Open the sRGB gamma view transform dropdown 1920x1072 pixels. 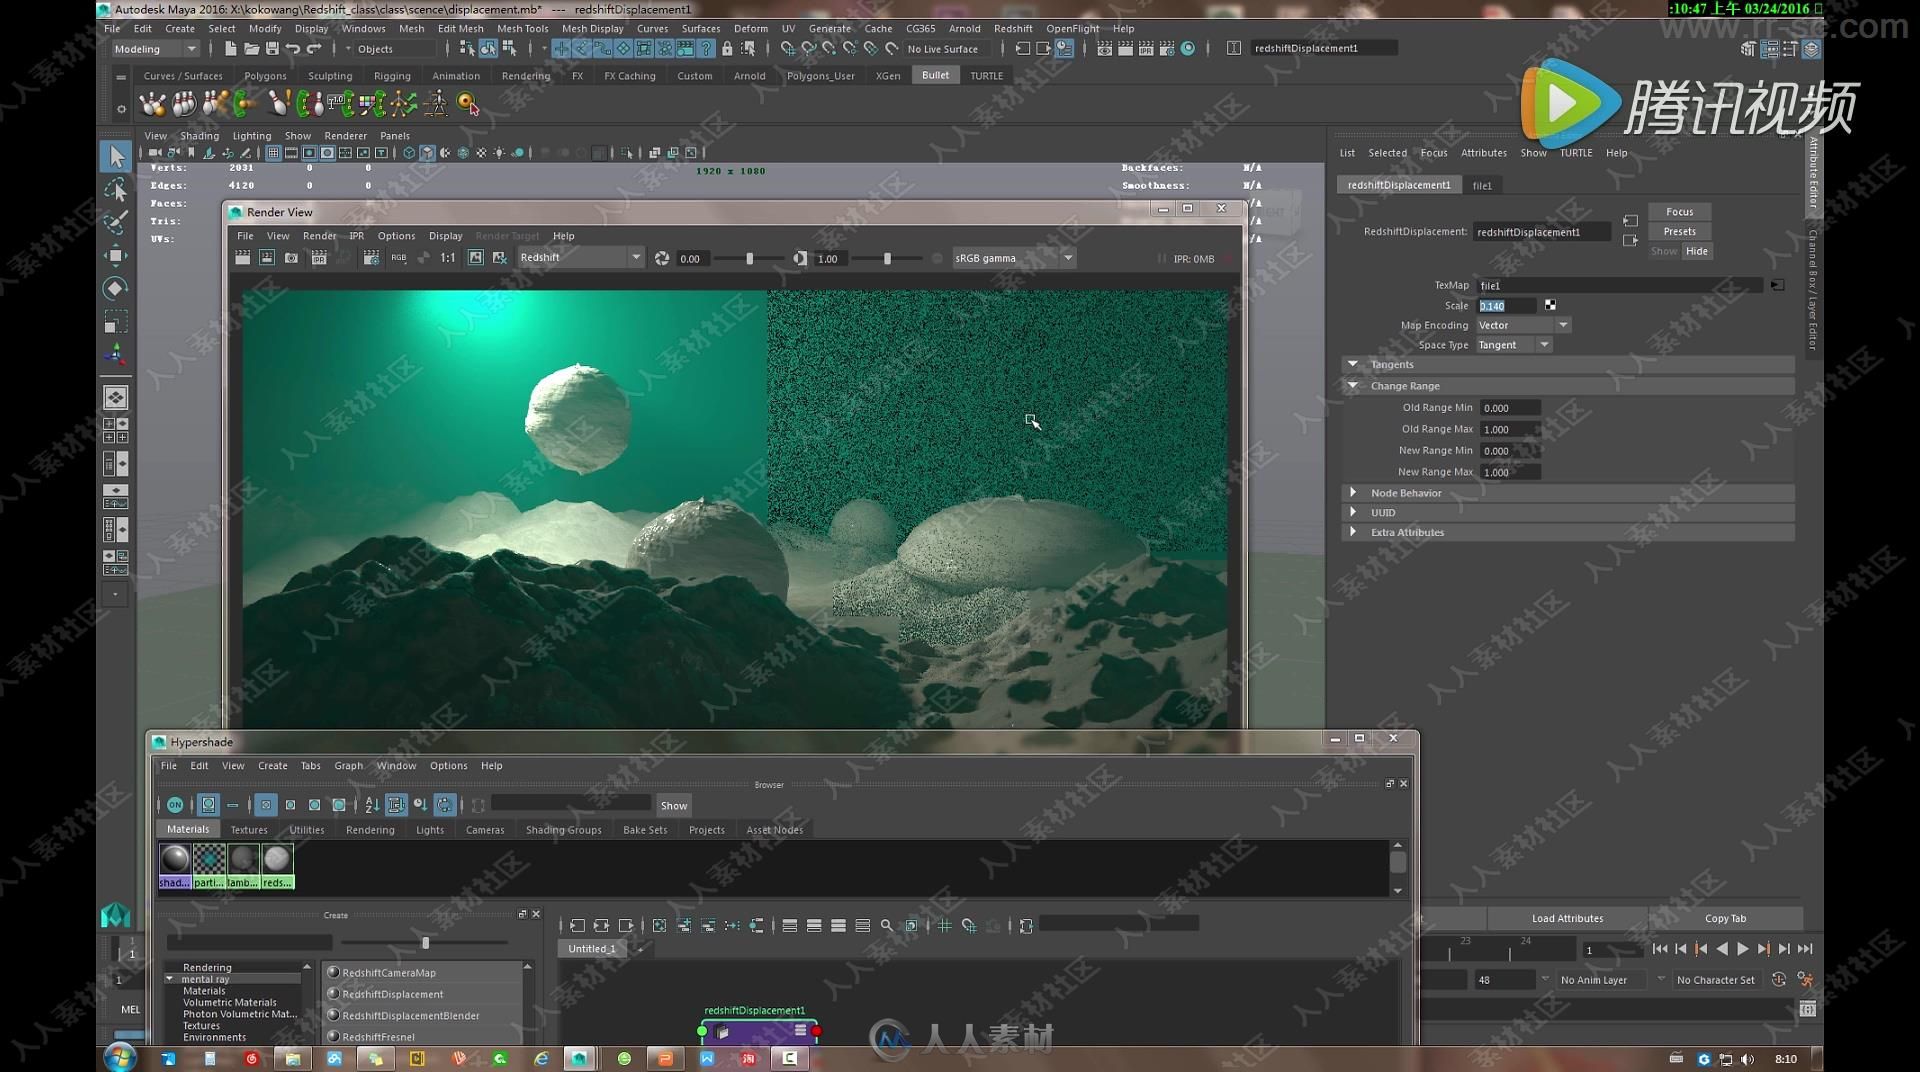pyautogui.click(x=1014, y=258)
